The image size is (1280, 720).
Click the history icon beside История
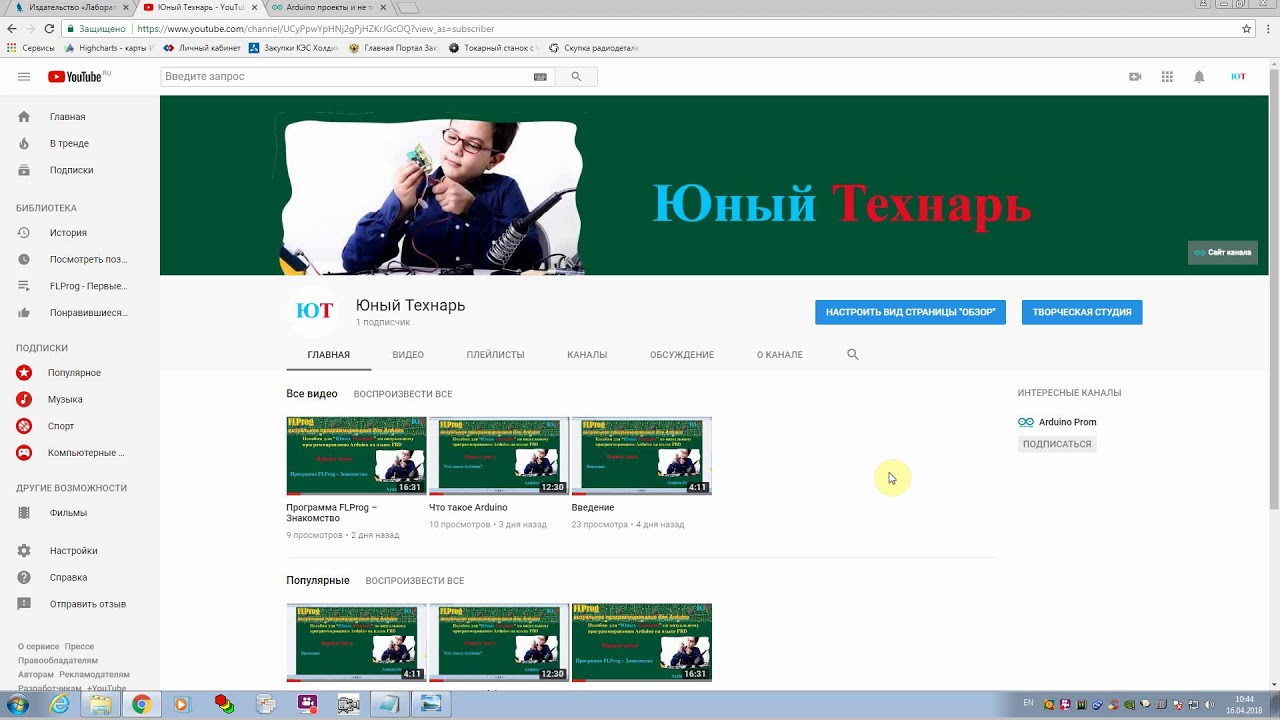point(24,233)
